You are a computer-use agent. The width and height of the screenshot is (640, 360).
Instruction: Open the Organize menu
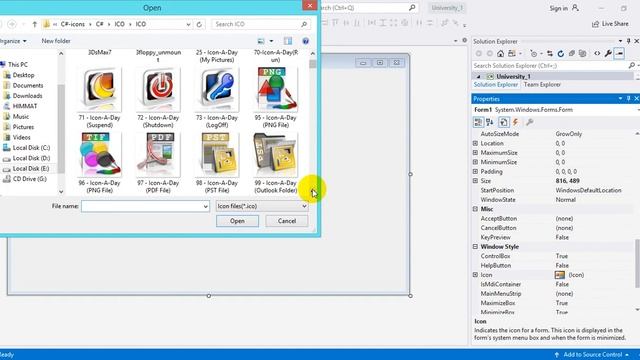(x=13, y=41)
